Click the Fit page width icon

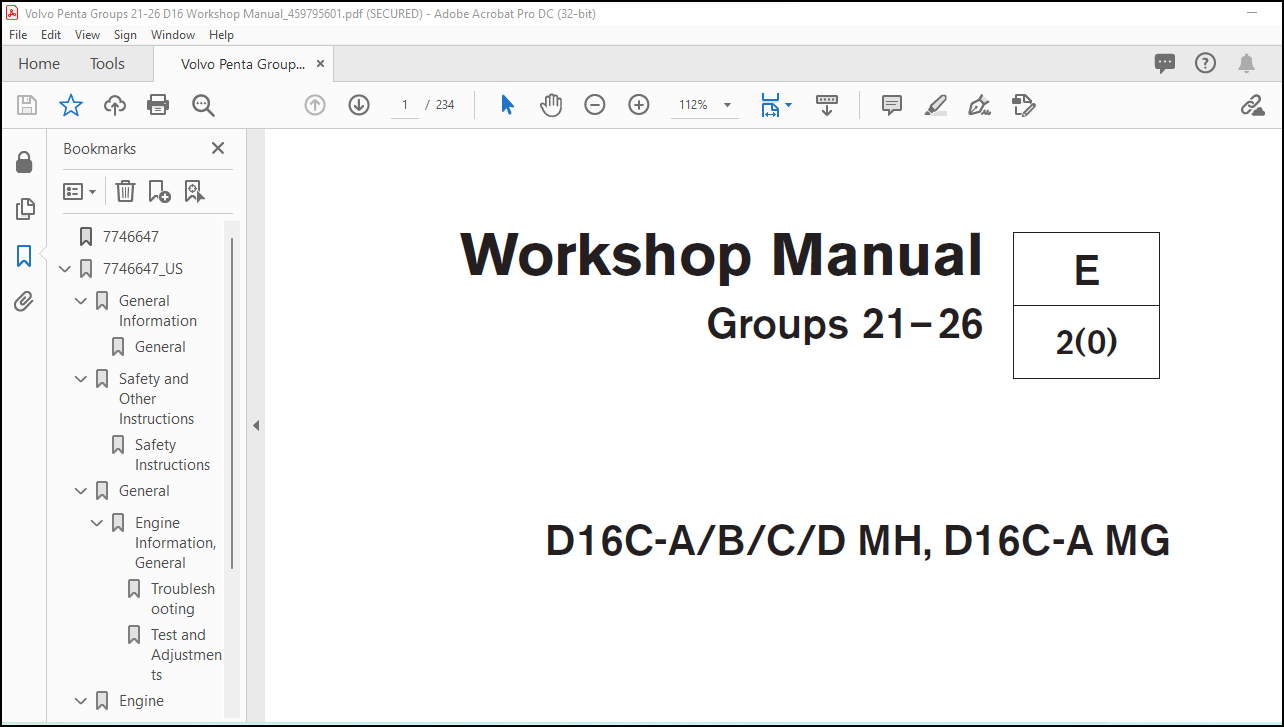coord(770,105)
